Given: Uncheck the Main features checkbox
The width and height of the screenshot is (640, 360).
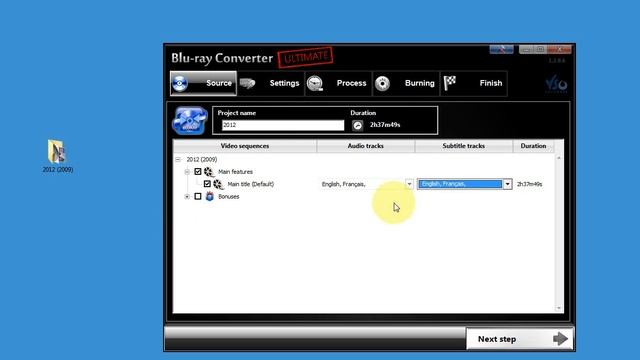Looking at the screenshot, I should point(198,171).
